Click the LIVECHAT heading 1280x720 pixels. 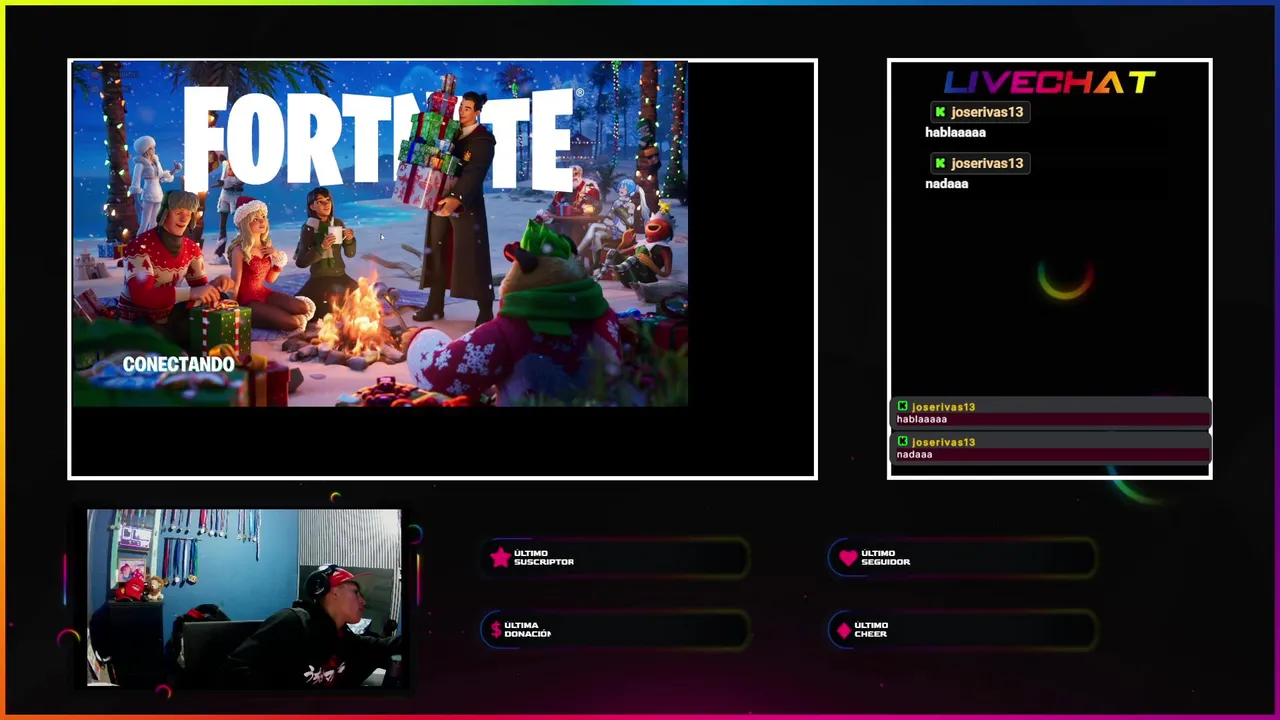[x=1050, y=83]
